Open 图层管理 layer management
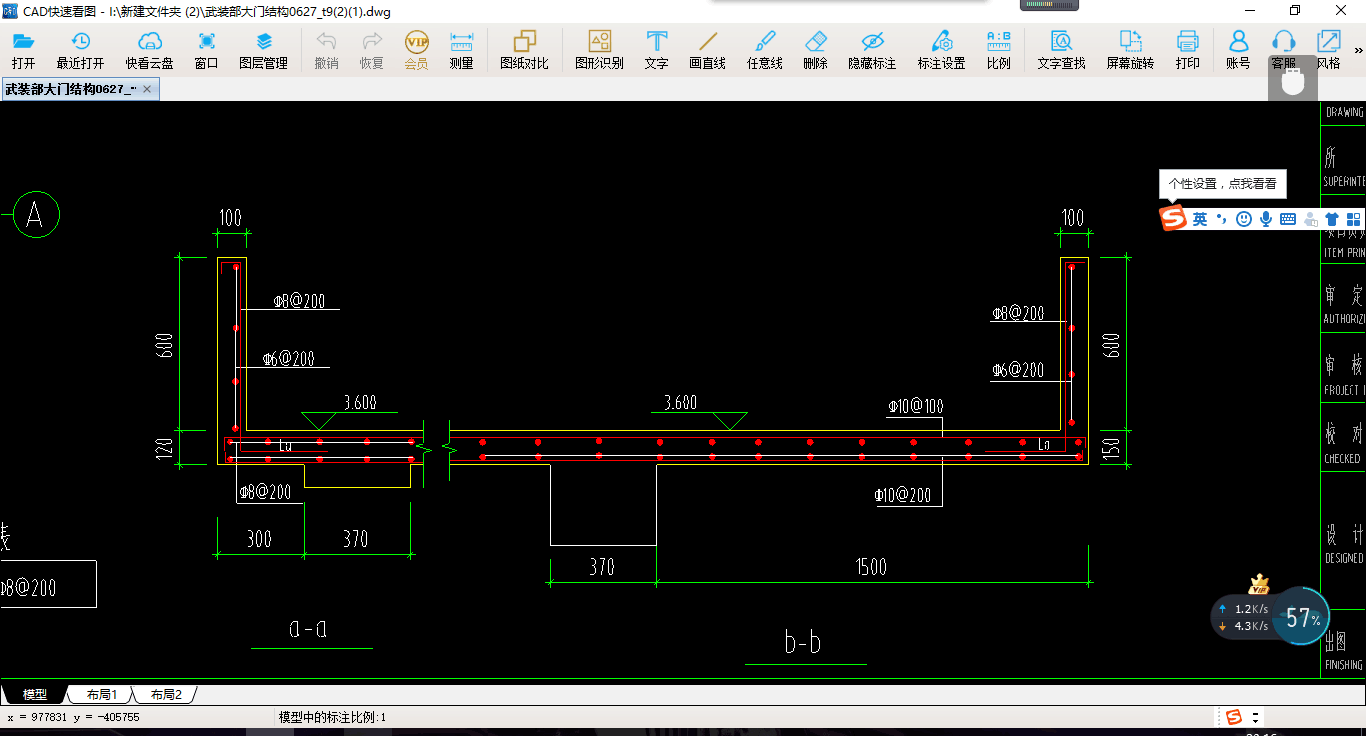The width and height of the screenshot is (1366, 736). [x=263, y=49]
